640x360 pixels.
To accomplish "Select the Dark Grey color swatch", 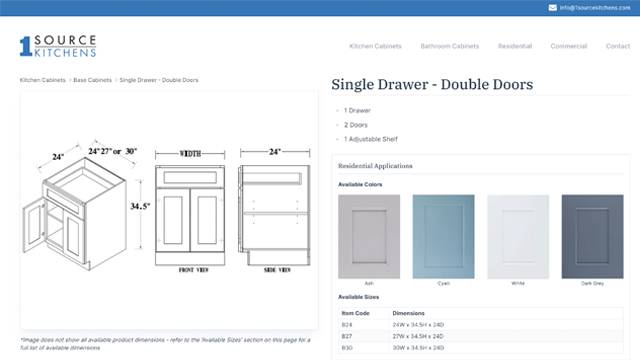I will coord(592,237).
